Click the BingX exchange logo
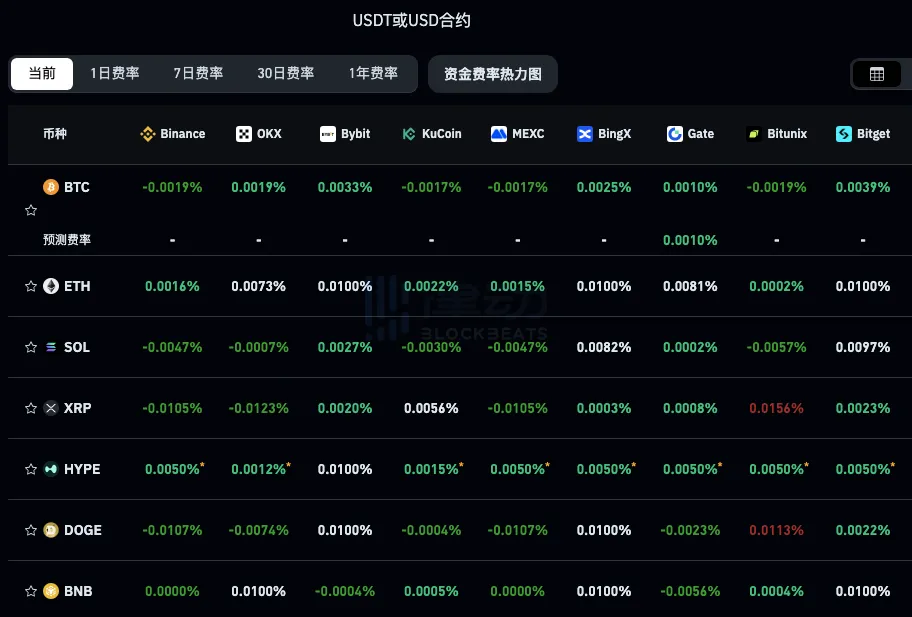912x617 pixels. coord(585,134)
